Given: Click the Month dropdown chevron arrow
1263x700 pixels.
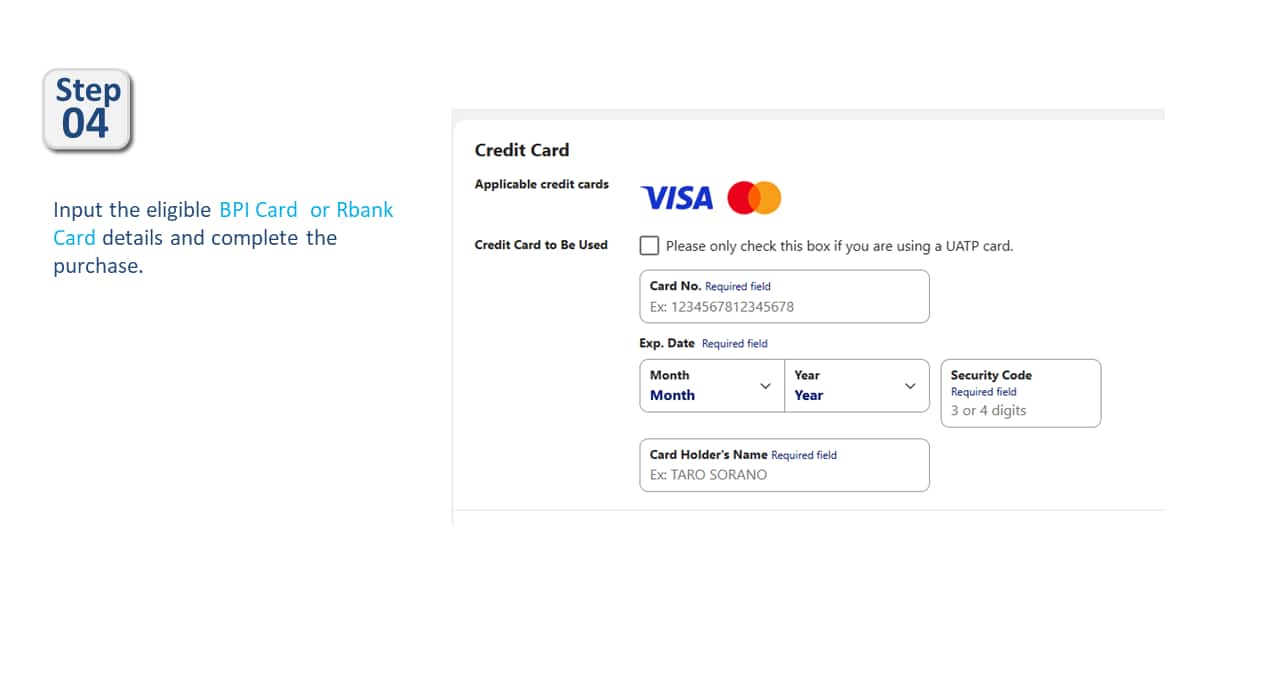Looking at the screenshot, I should click(765, 386).
